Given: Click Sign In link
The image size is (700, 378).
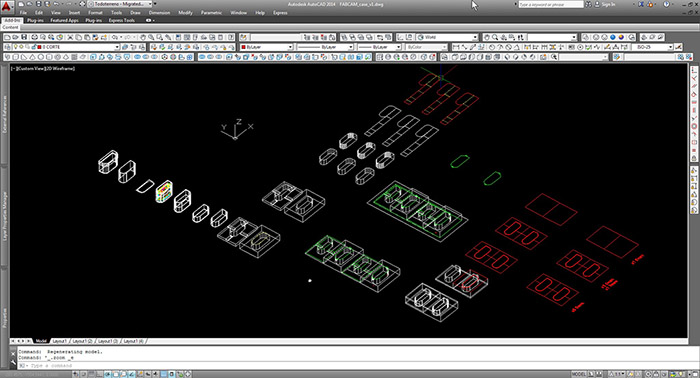Looking at the screenshot, I should click(x=608, y=4).
